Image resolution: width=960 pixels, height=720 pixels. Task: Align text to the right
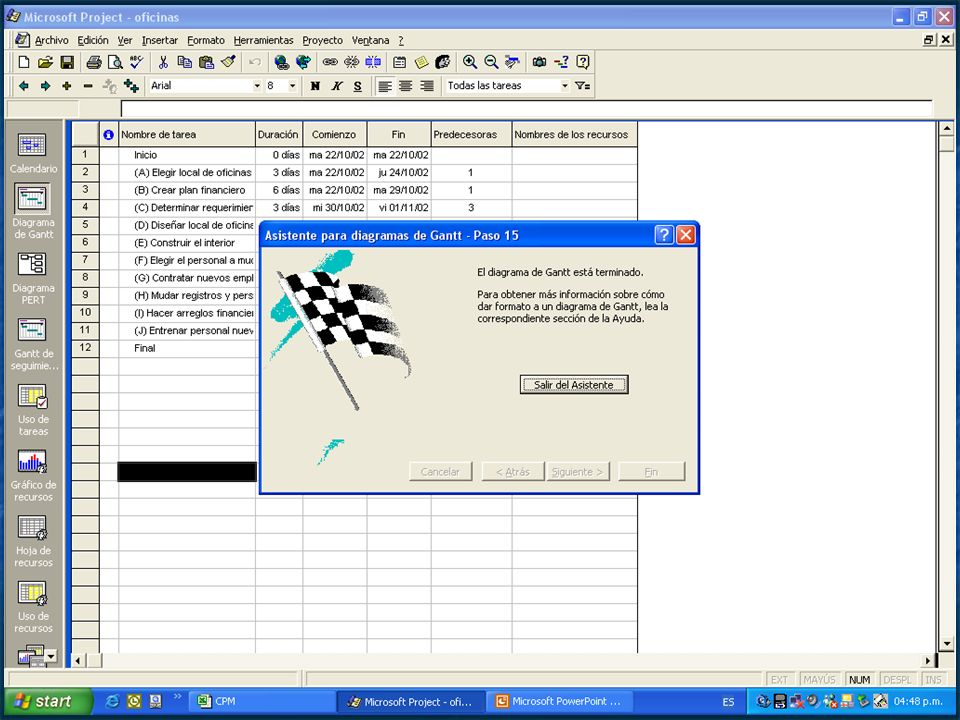pos(427,86)
